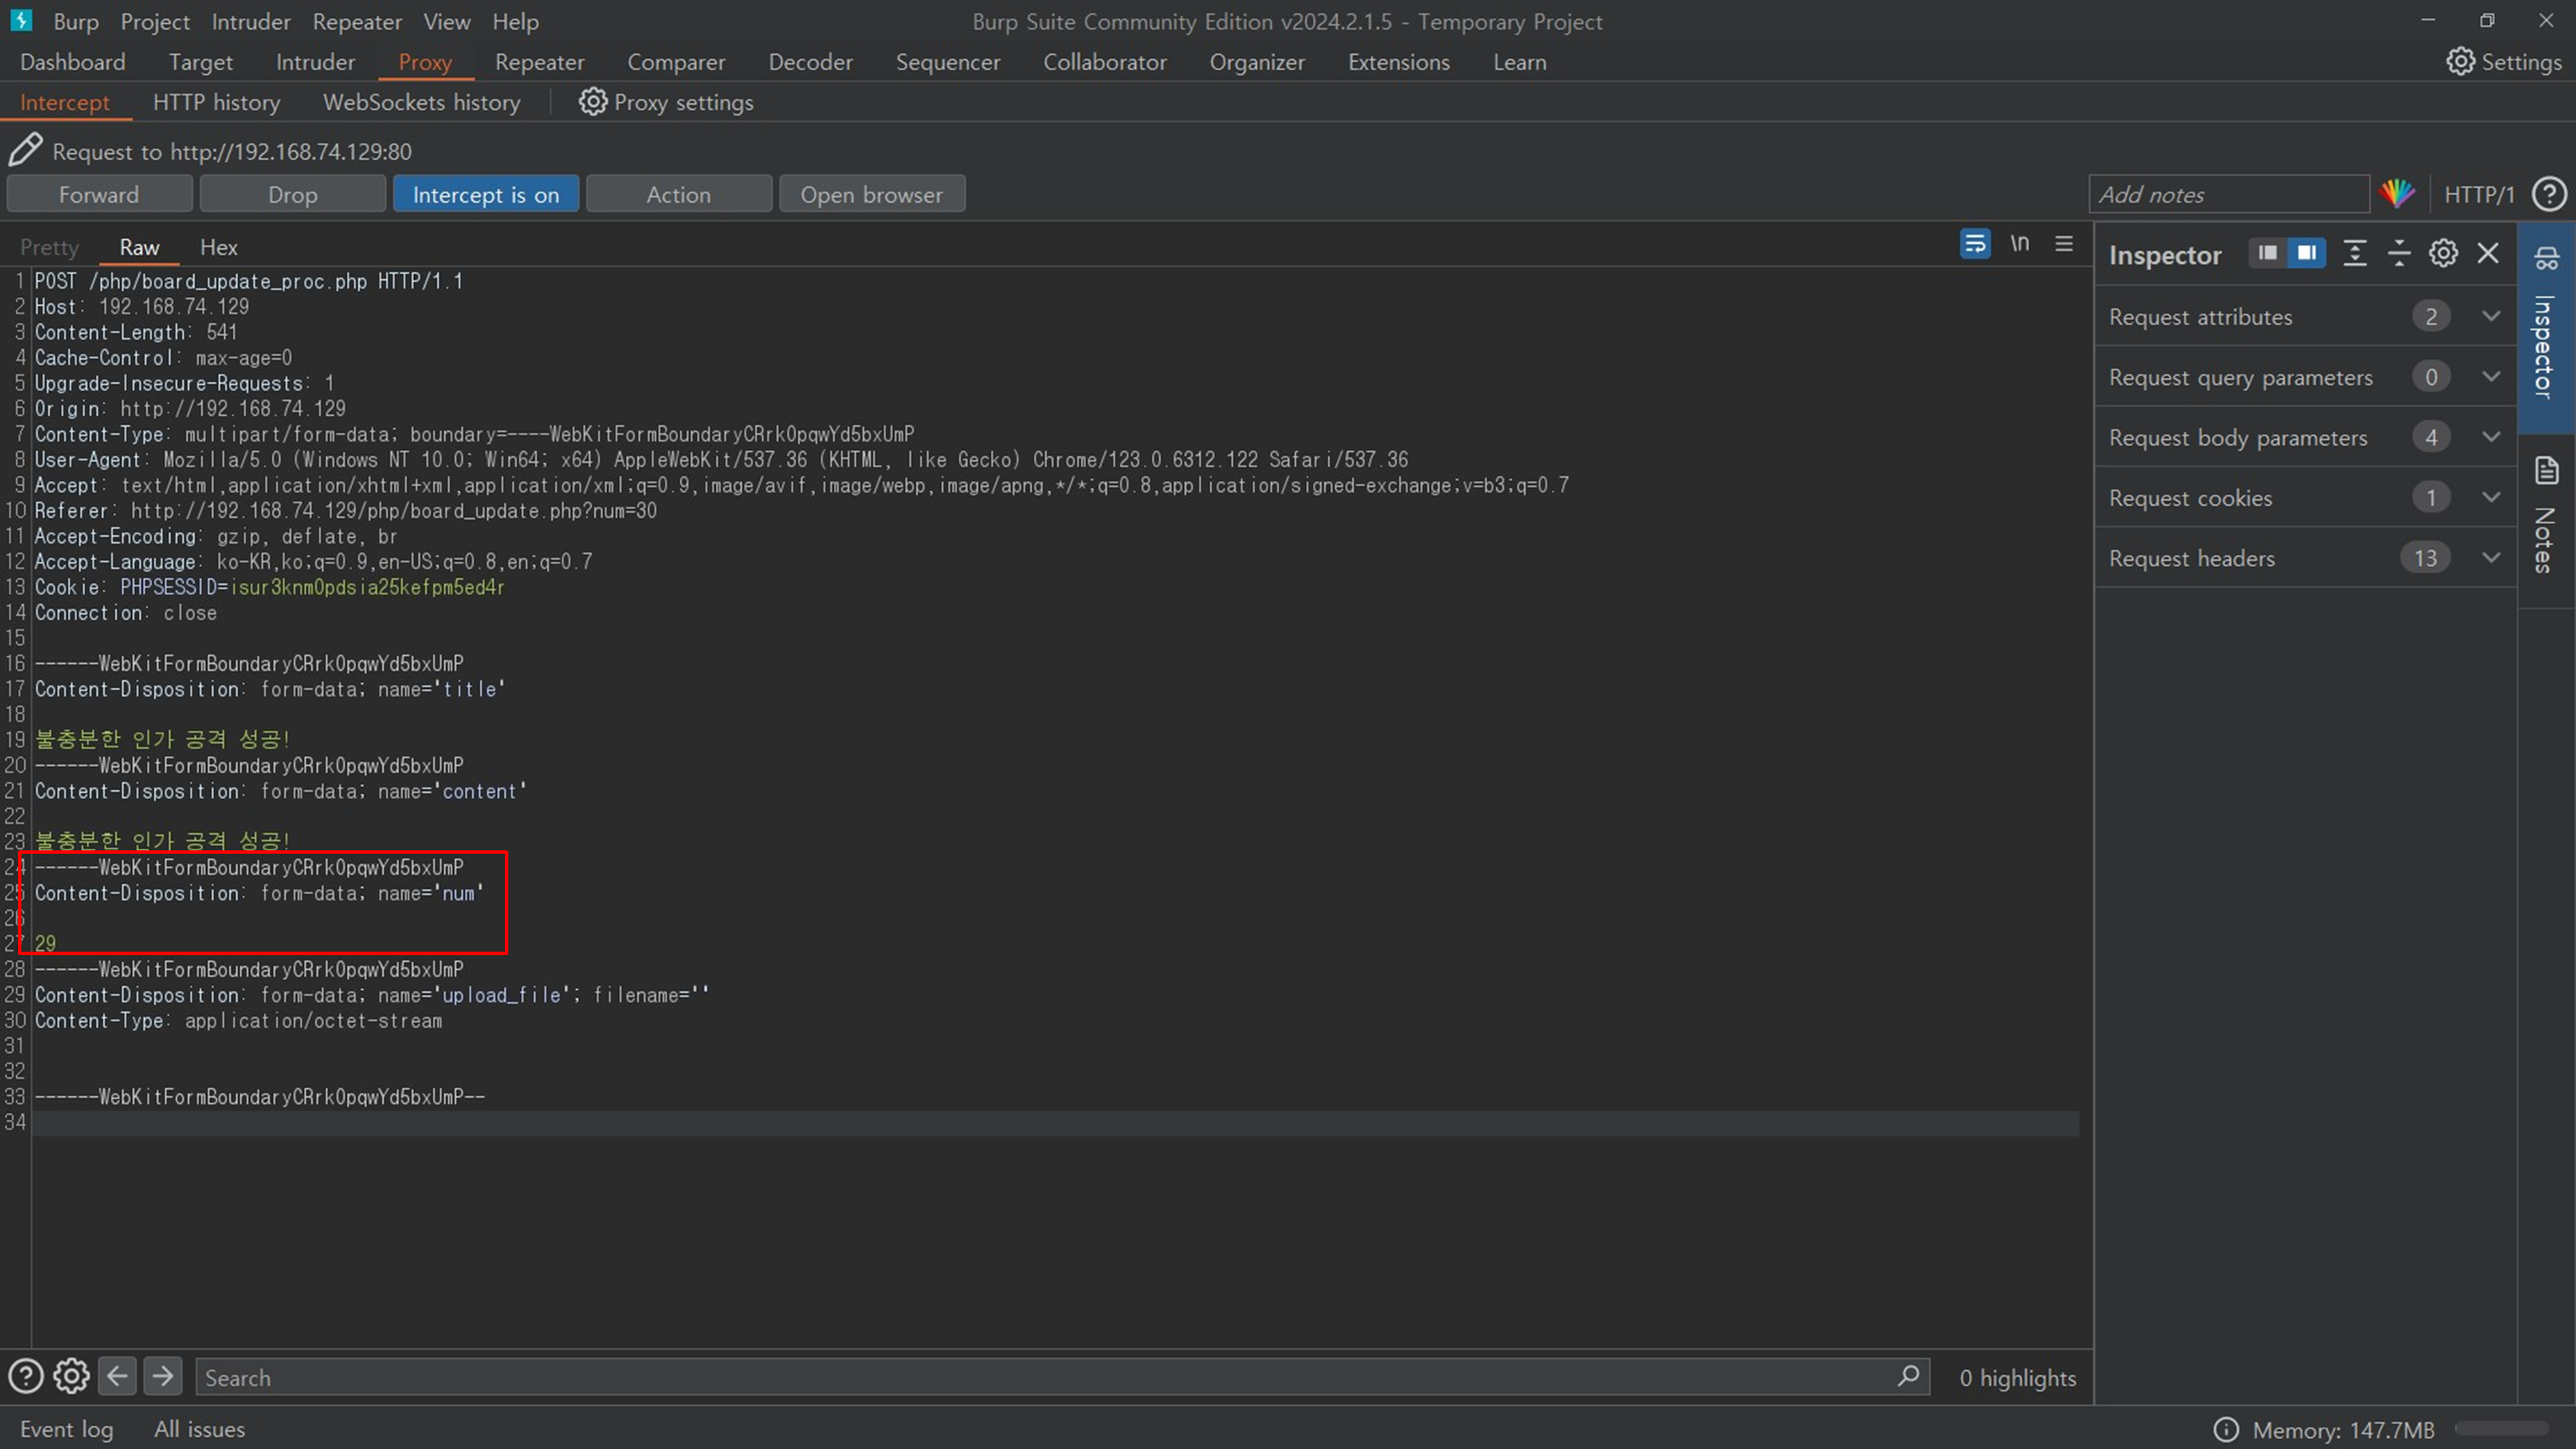Open the Project menu
The height and width of the screenshot is (1449, 2576).
(x=155, y=21)
